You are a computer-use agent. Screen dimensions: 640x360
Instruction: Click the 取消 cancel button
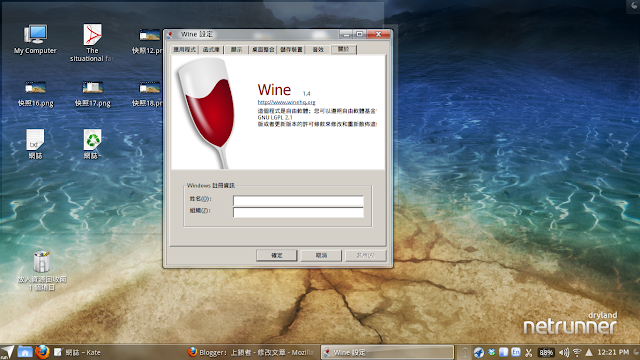click(321, 256)
